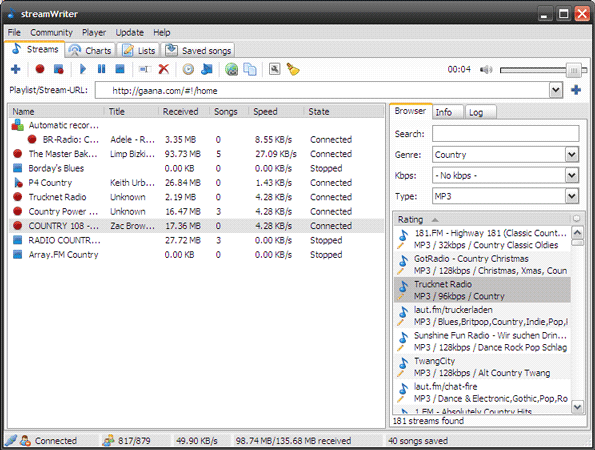Click the broom cleanup toolbar icon
This screenshot has width=595, height=450.
(293, 69)
